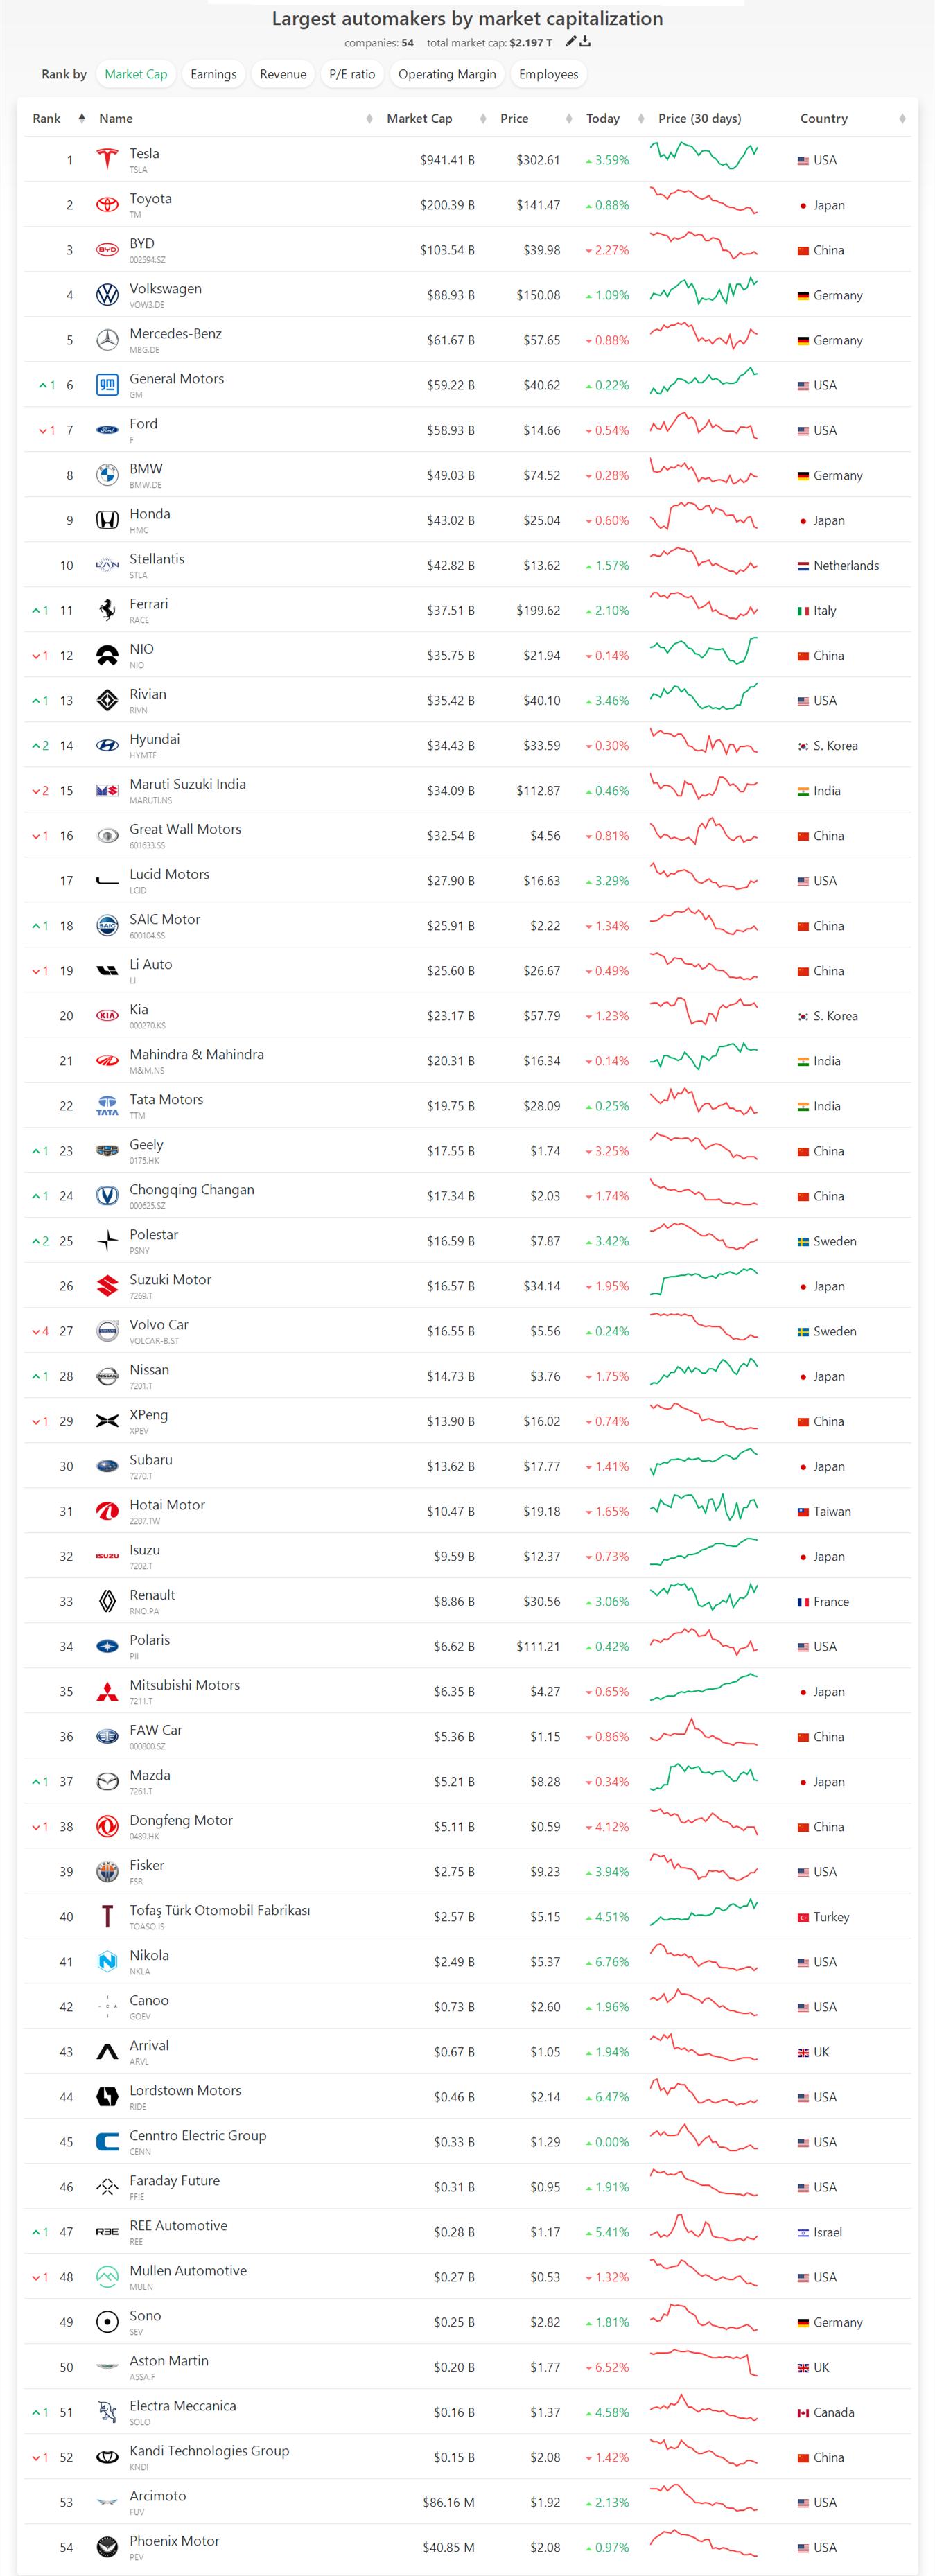
Task: Switch ranking to P/E ratio
Action: pos(352,74)
